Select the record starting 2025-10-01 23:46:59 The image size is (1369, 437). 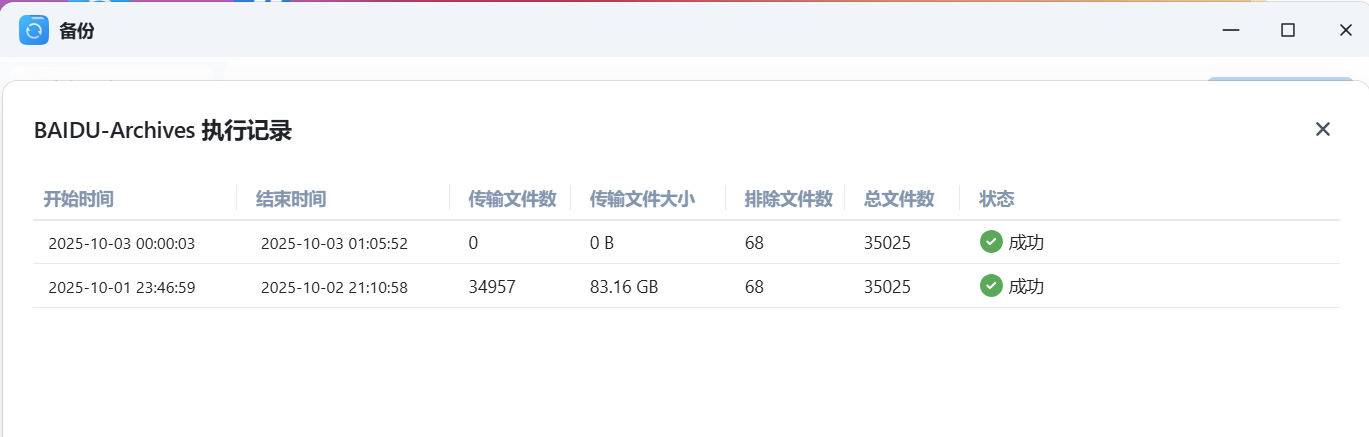pyautogui.click(x=122, y=287)
